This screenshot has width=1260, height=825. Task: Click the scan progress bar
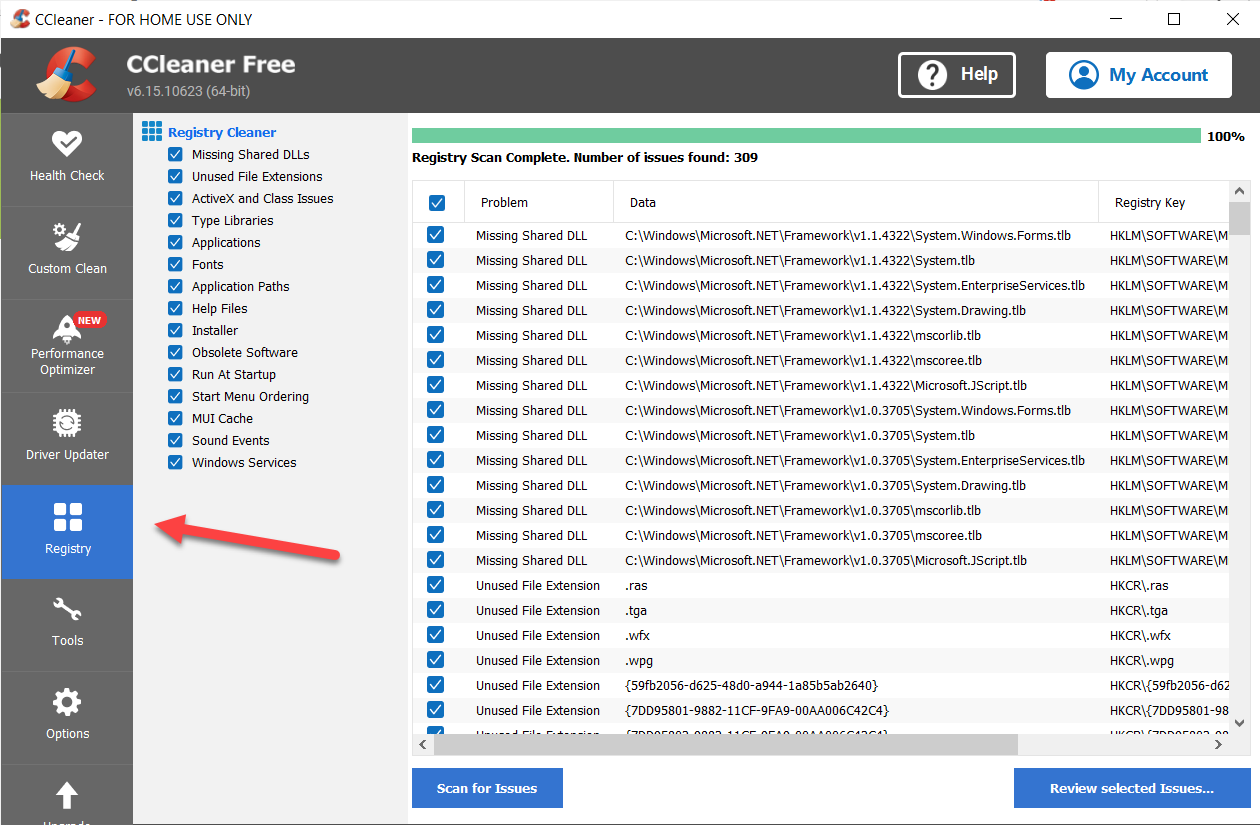click(806, 136)
